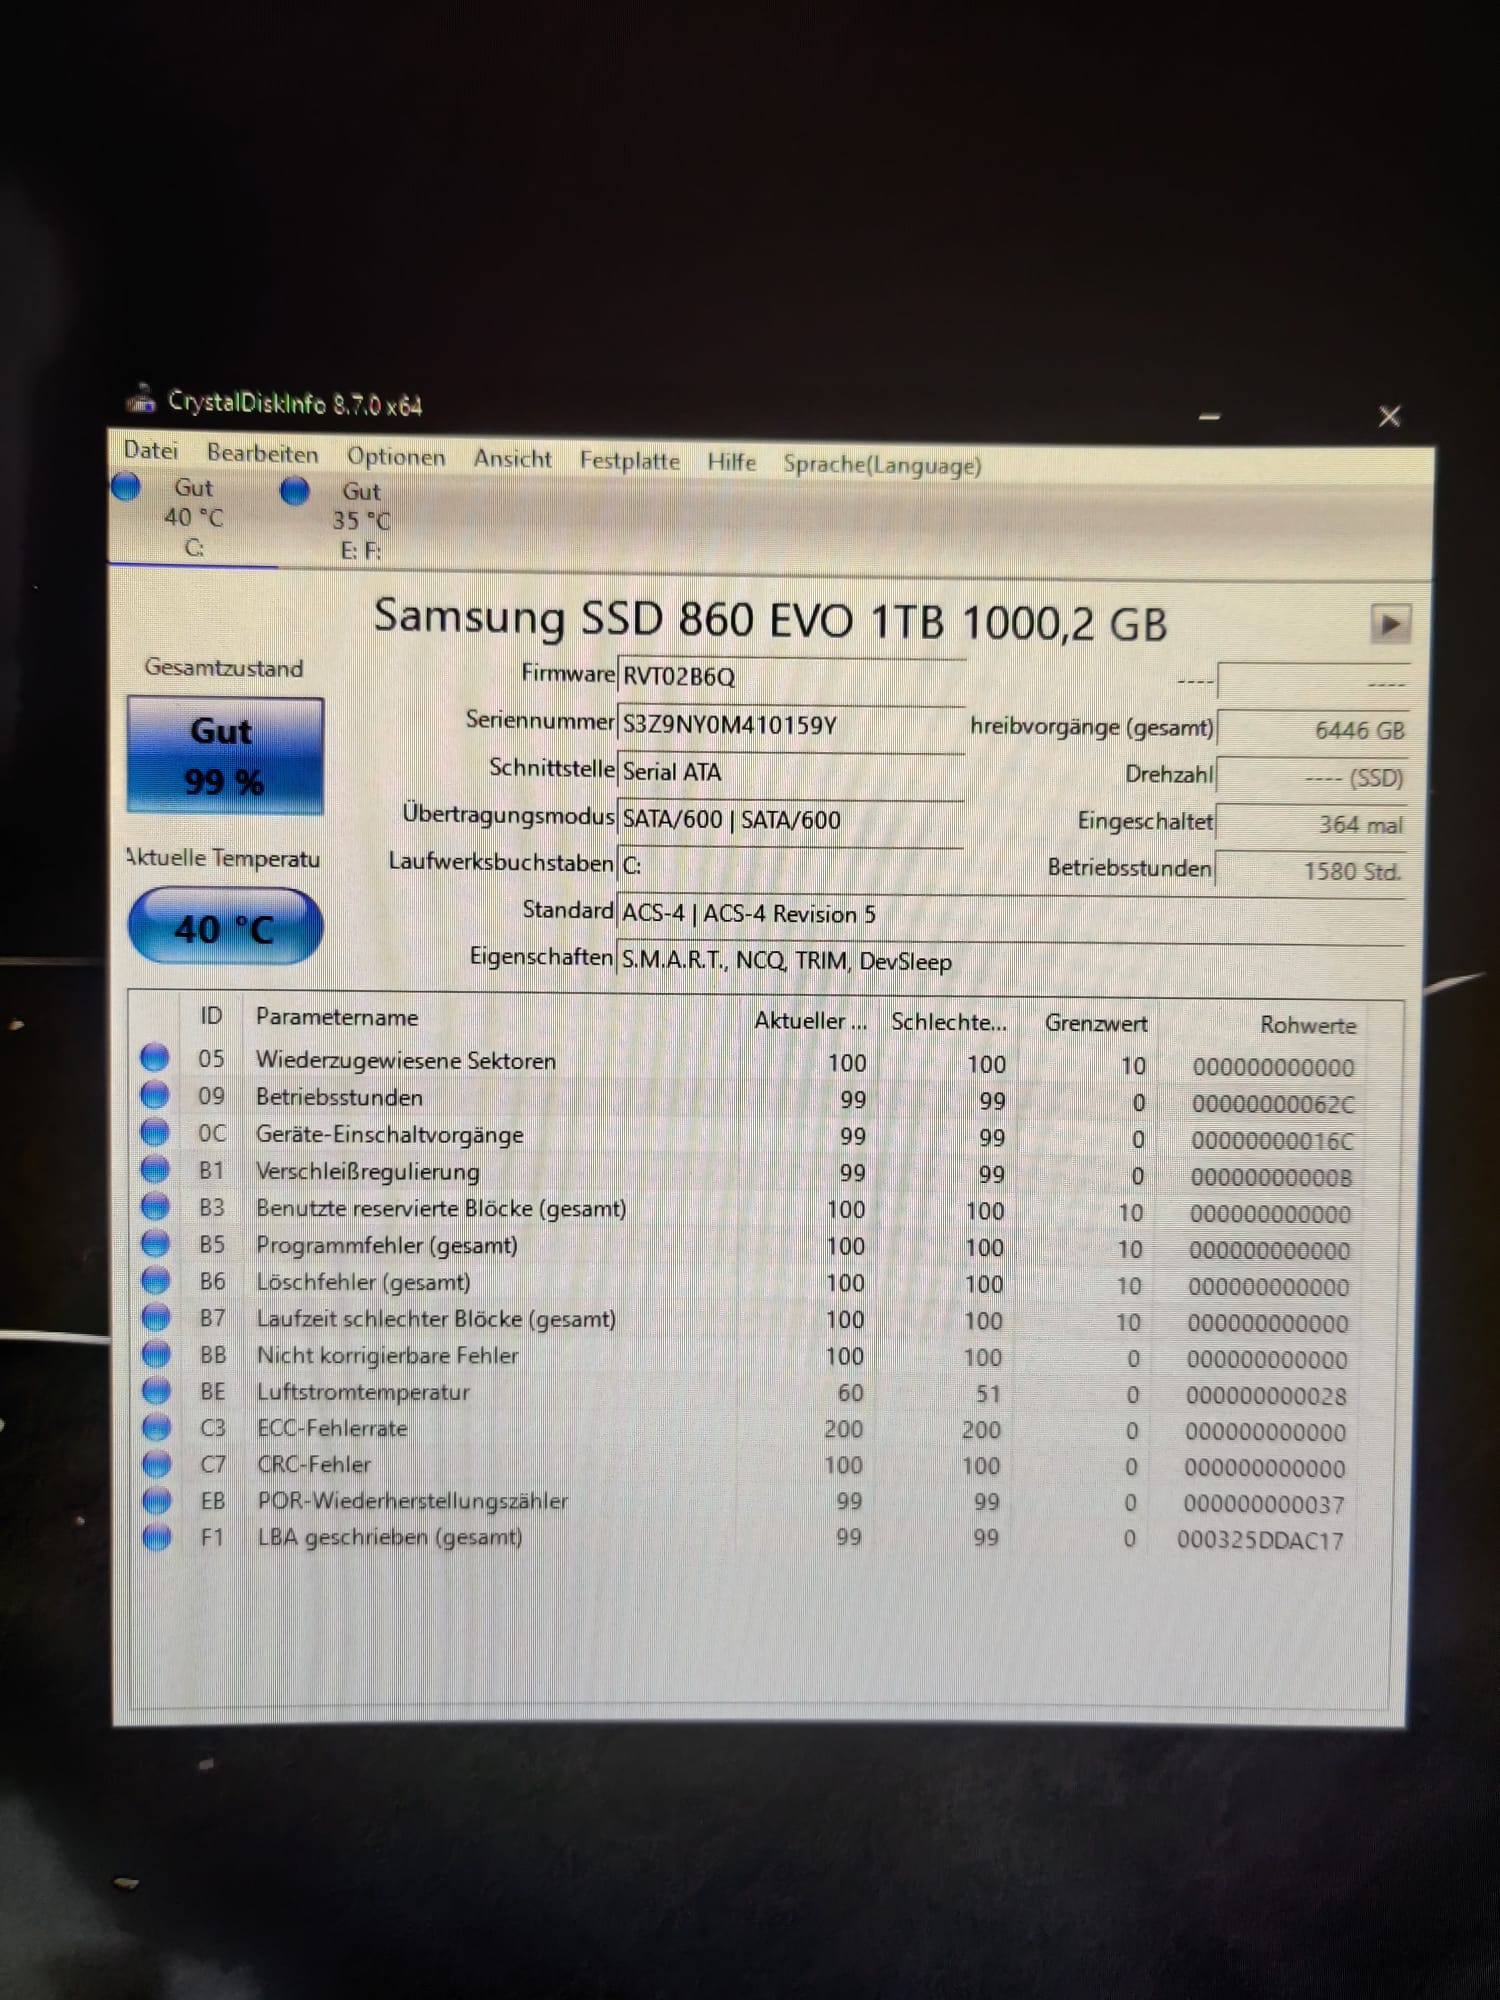The height and width of the screenshot is (2000, 1500).
Task: Click the Drehzahl ---- (SSD) value
Action: (1313, 777)
